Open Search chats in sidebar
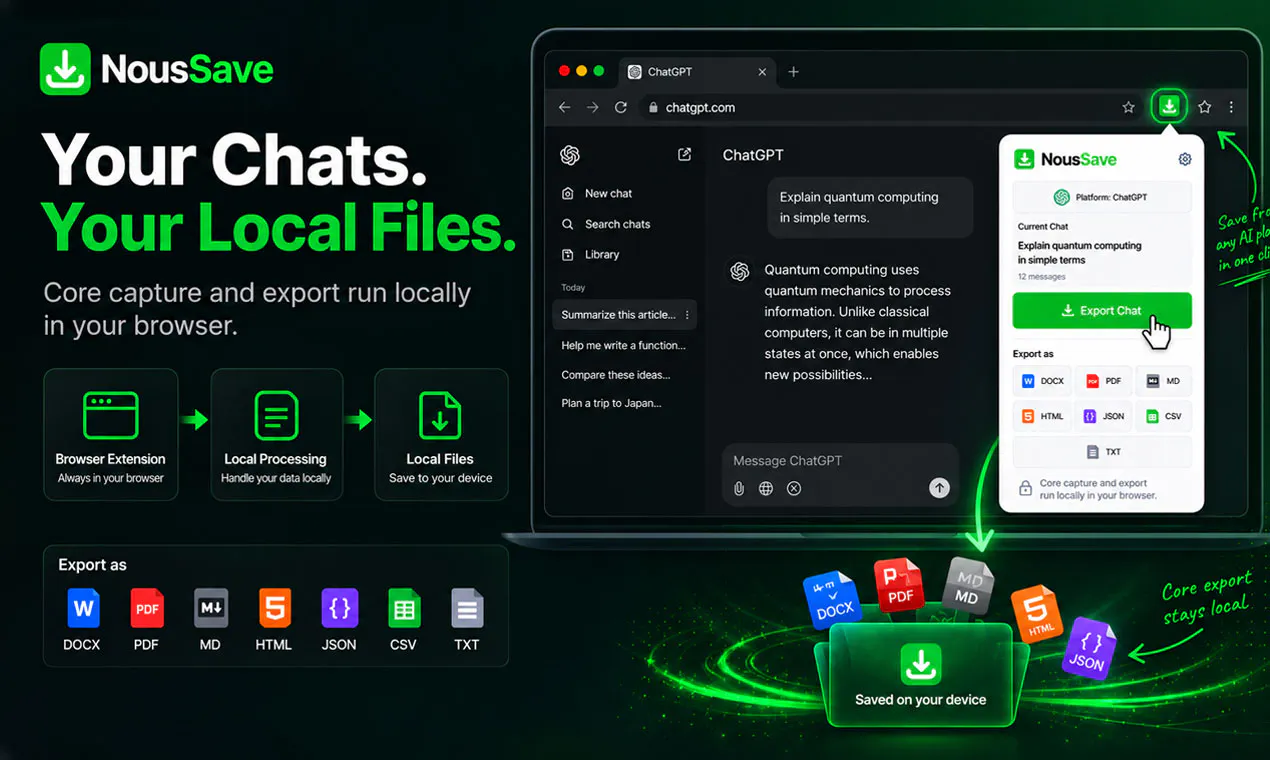The height and width of the screenshot is (760, 1270). click(606, 224)
